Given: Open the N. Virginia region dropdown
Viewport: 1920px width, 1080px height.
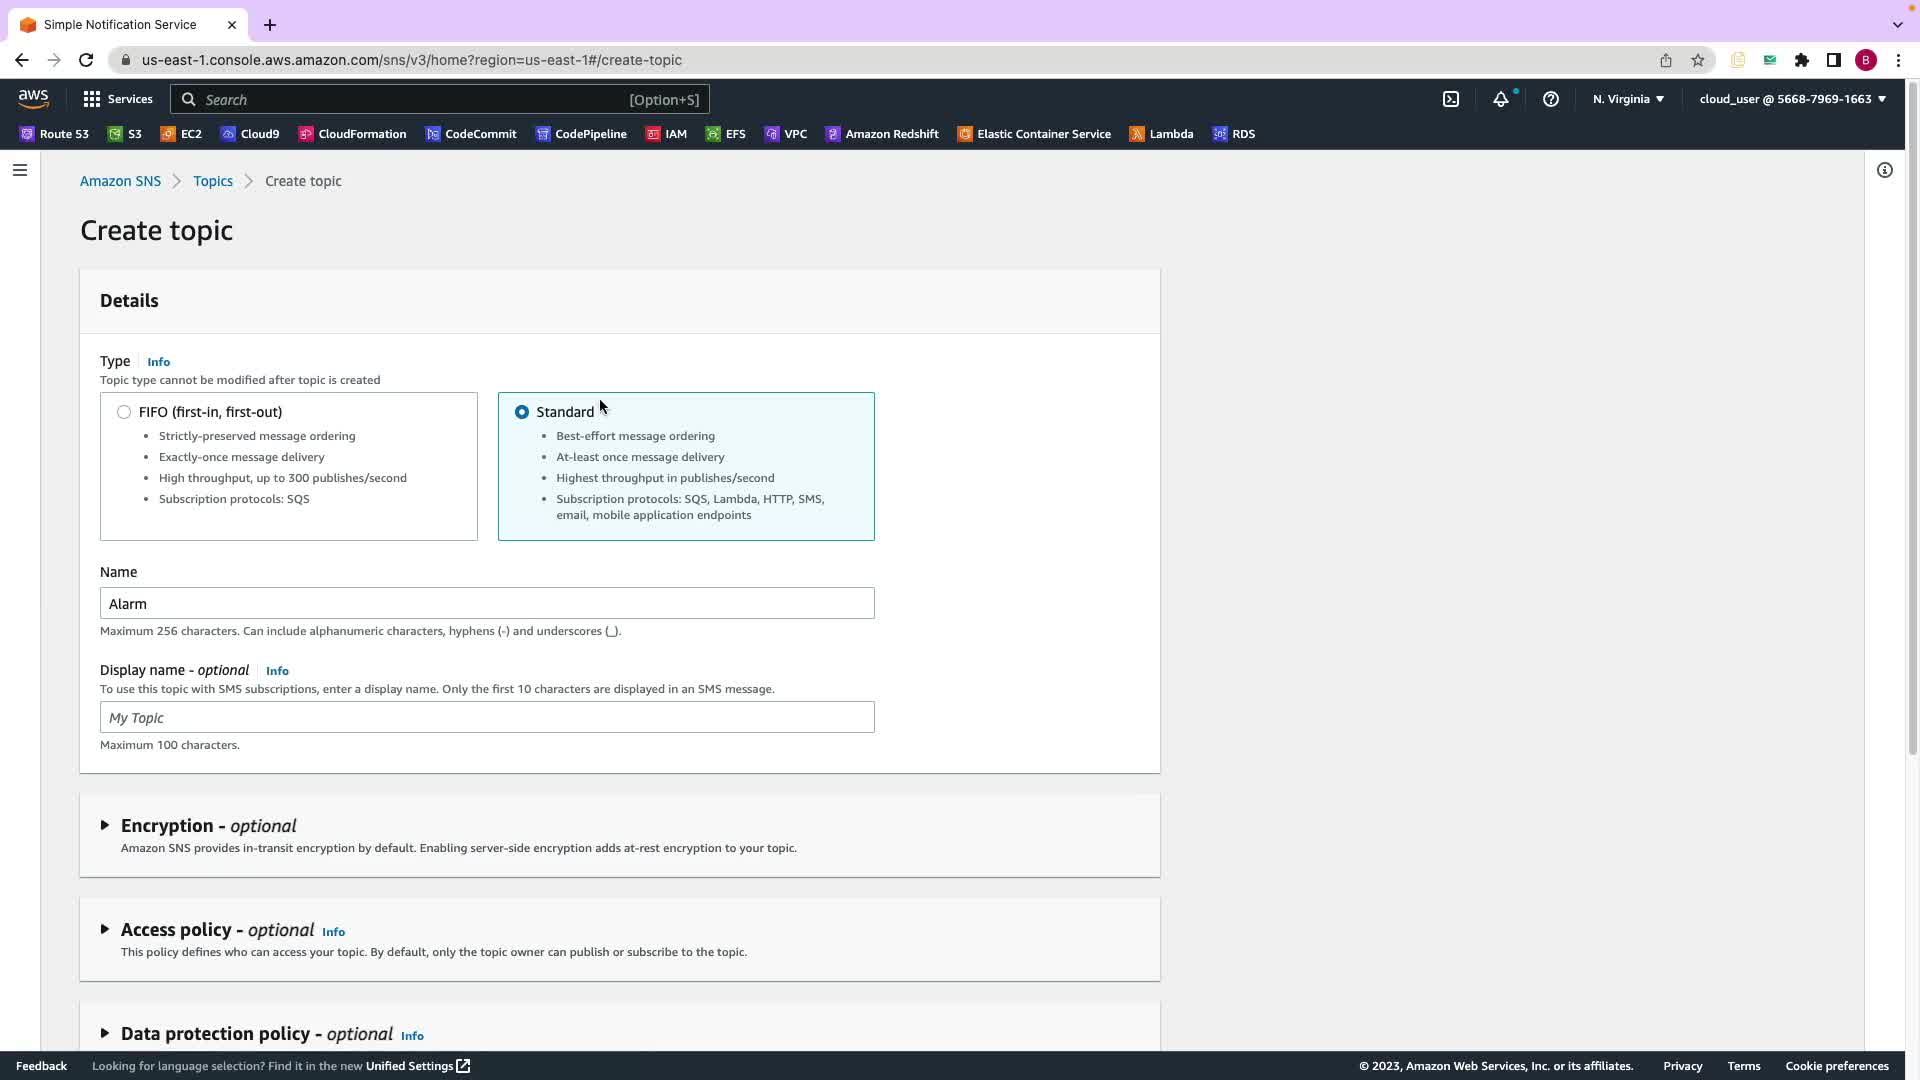Looking at the screenshot, I should [x=1628, y=99].
